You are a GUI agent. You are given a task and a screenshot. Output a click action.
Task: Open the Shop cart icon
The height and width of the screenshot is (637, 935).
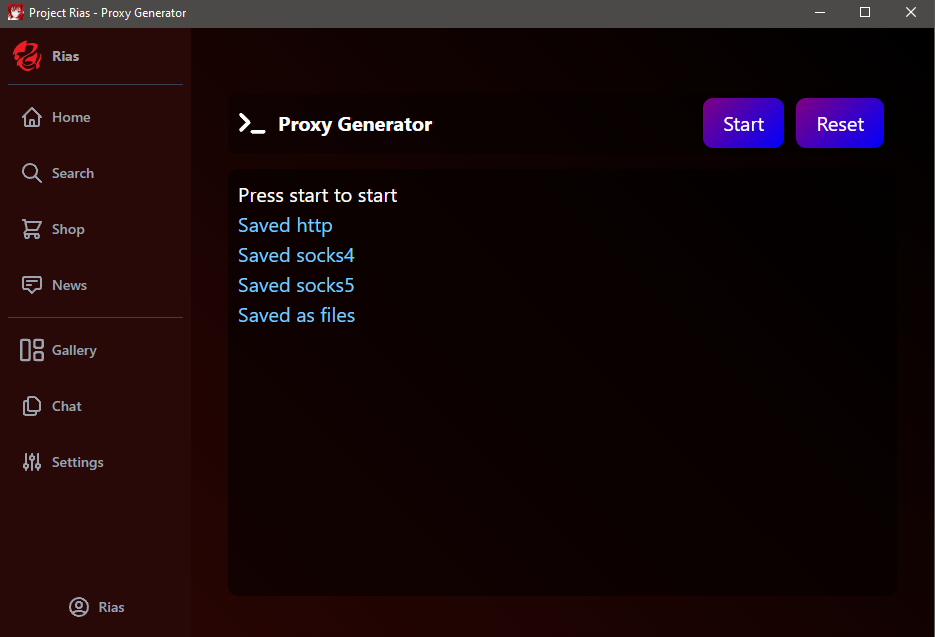(32, 229)
